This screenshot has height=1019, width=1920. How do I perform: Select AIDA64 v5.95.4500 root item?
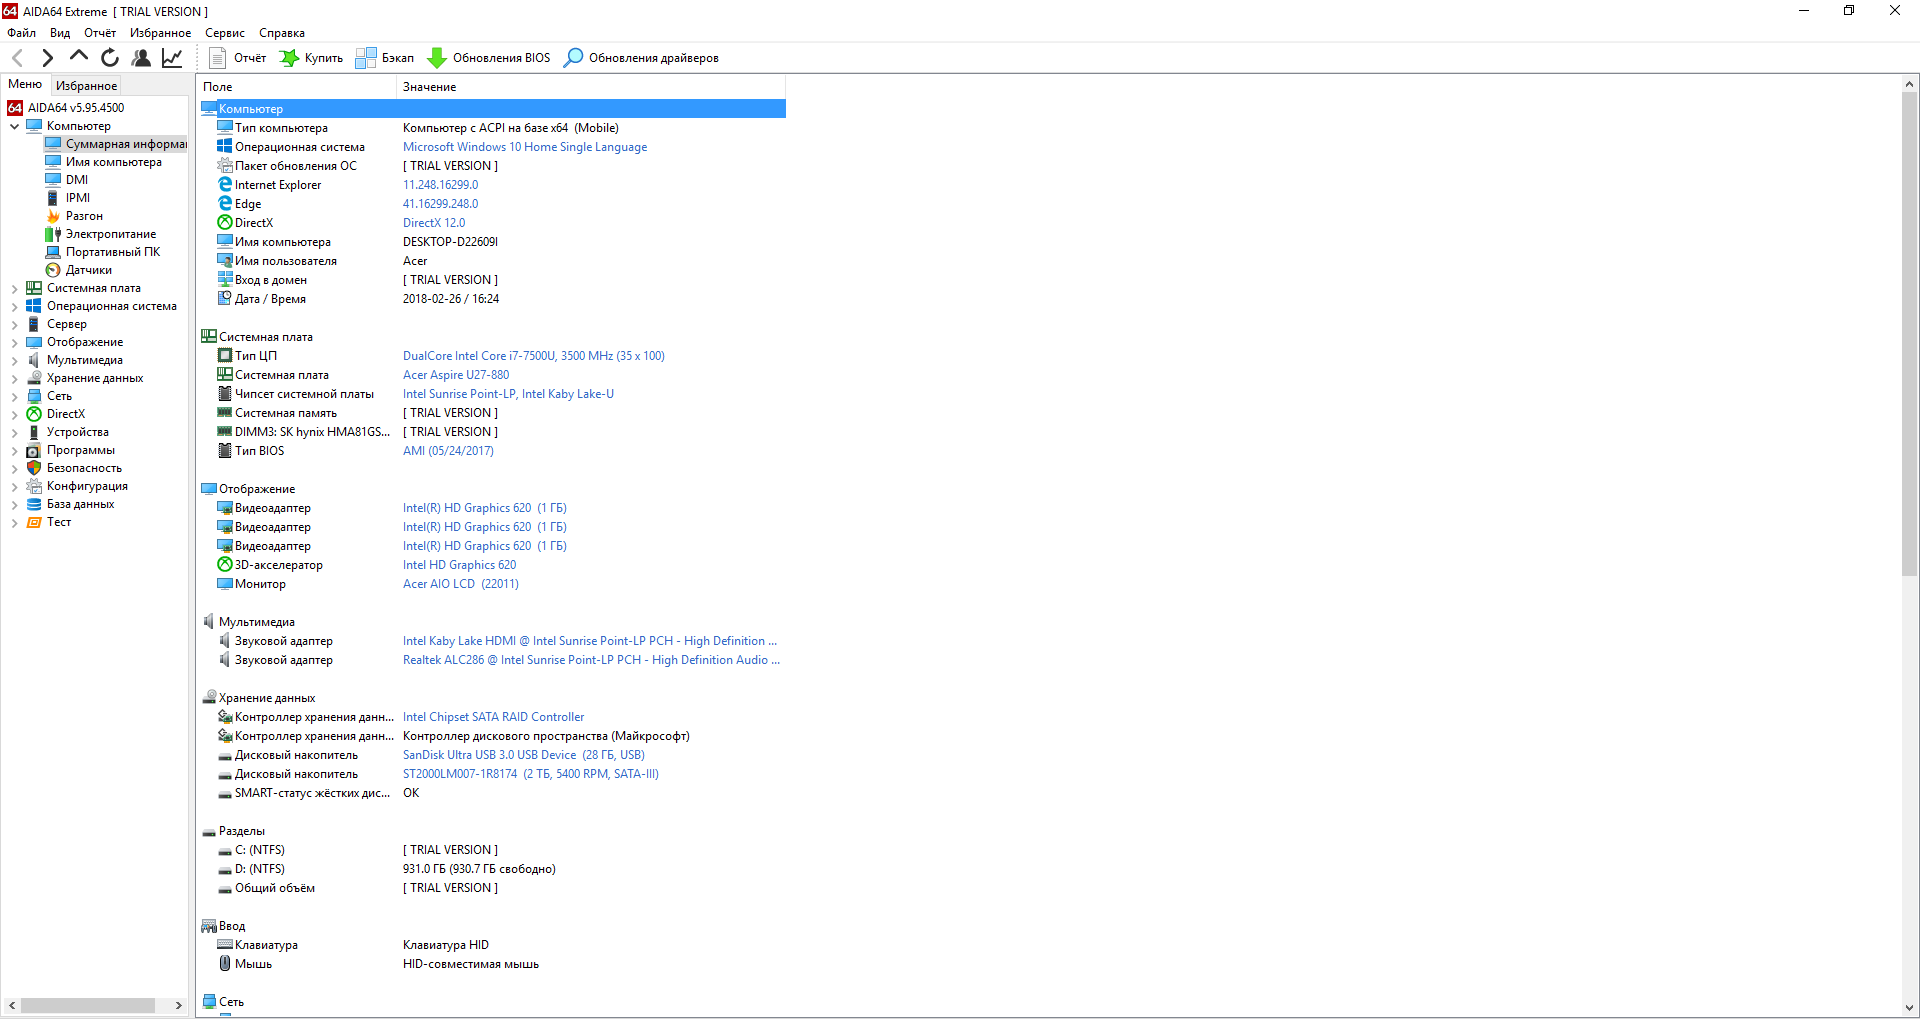click(x=66, y=108)
